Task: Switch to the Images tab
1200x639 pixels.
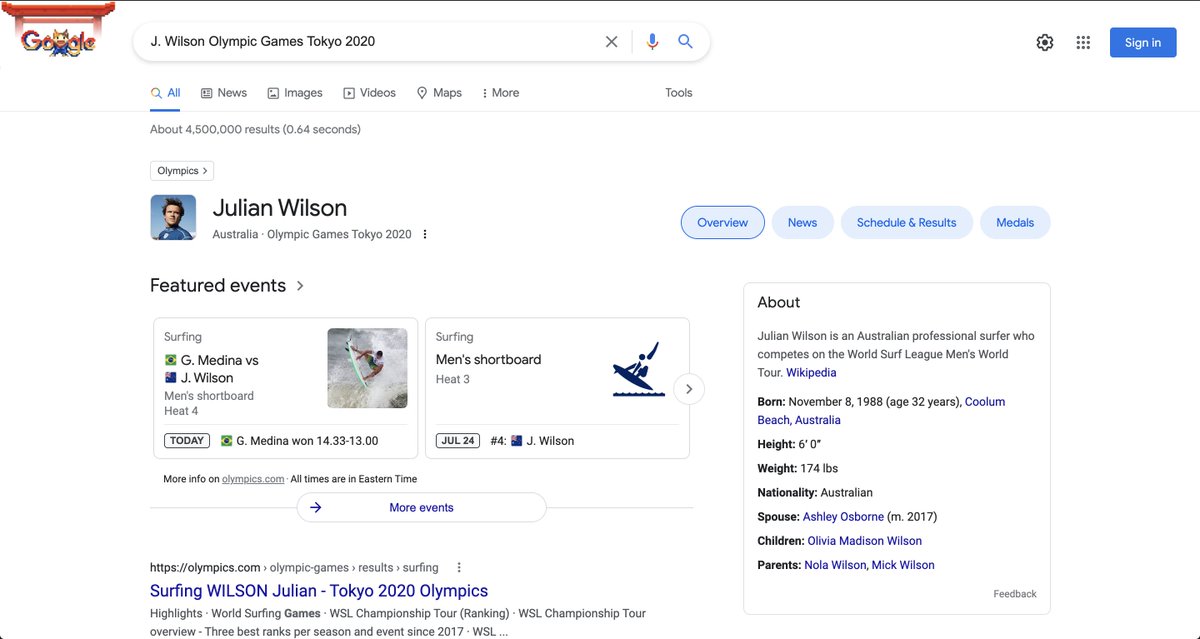Action: 295,93
